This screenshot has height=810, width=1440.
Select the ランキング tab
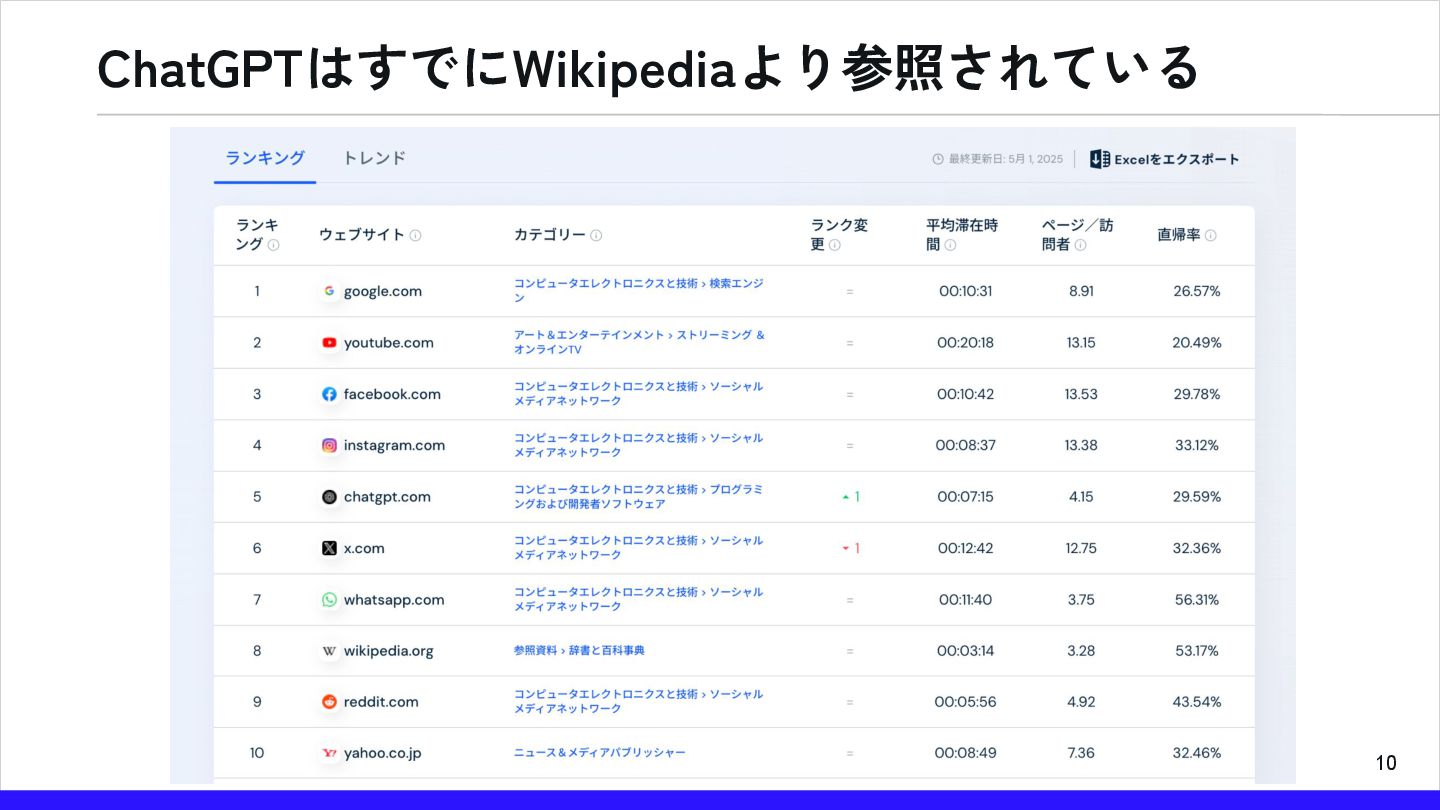click(265, 158)
